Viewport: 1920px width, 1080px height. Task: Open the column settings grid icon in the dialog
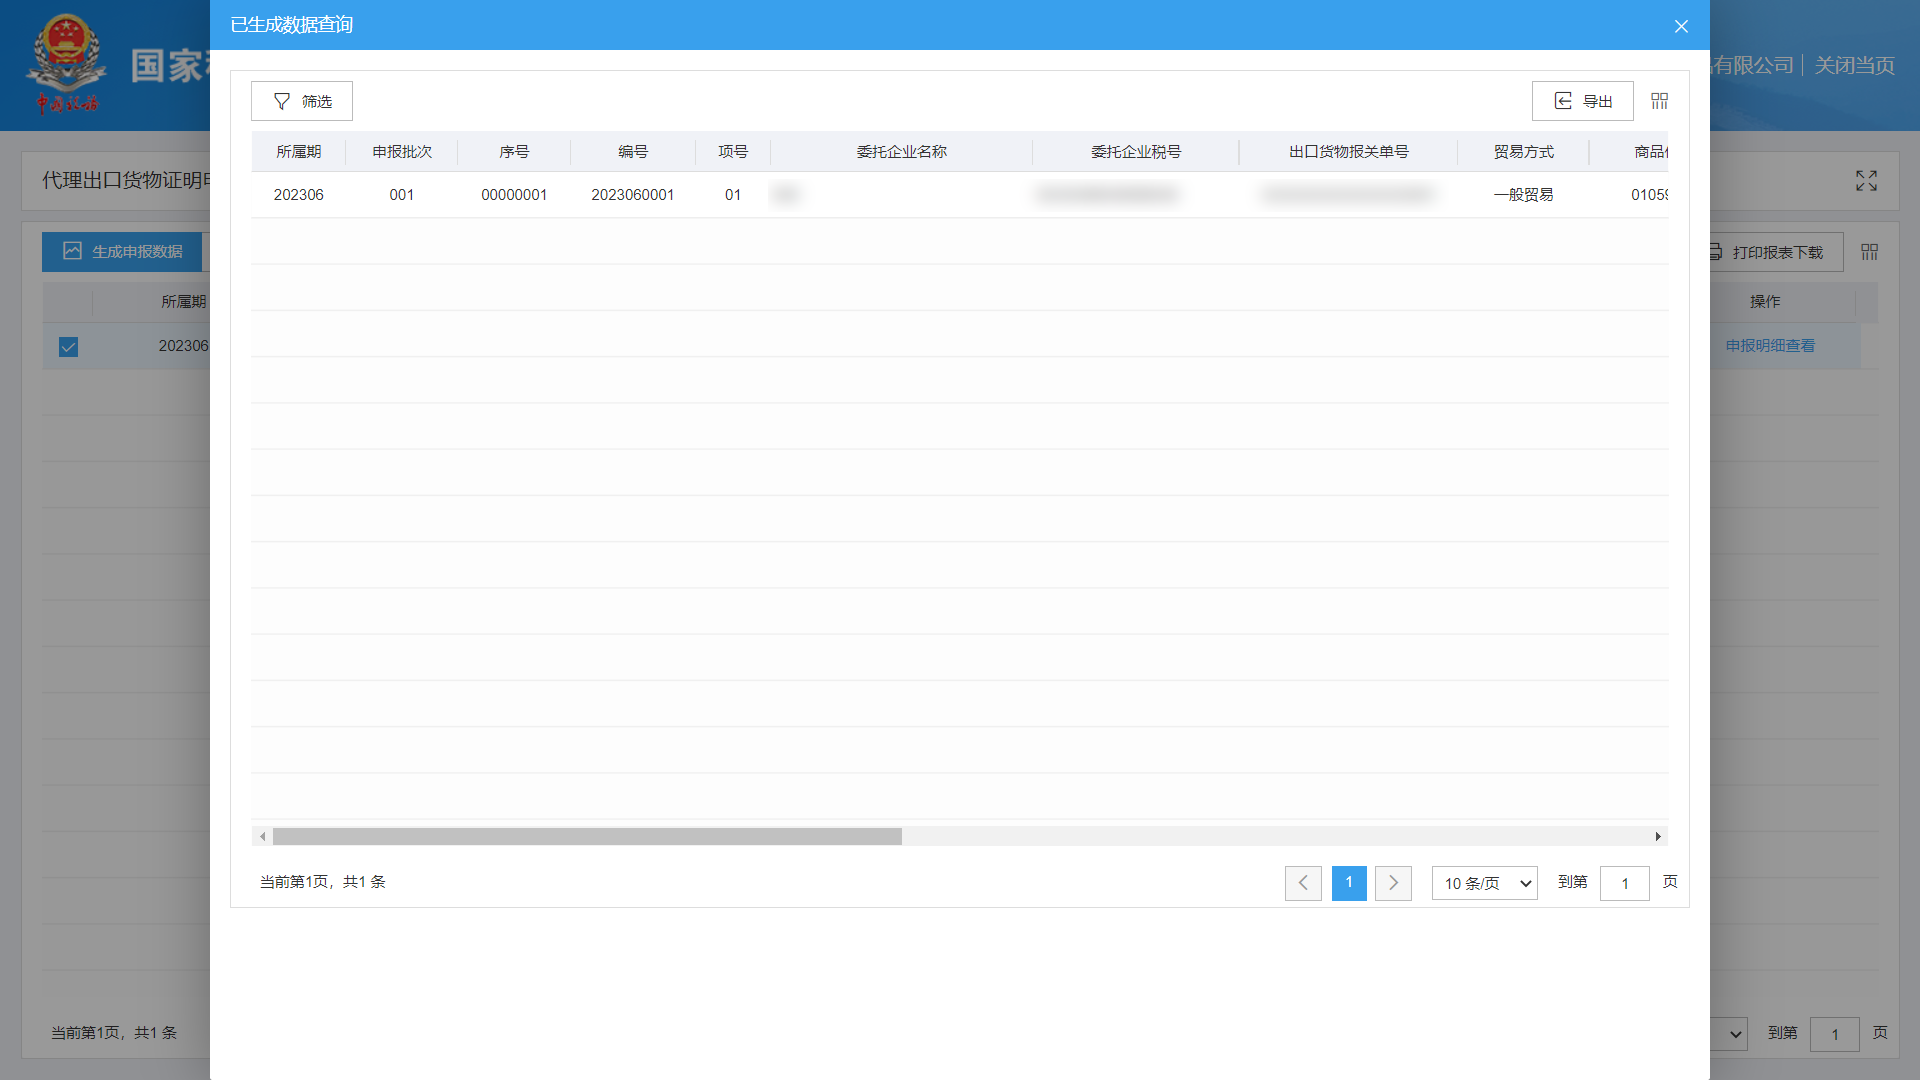(1659, 101)
